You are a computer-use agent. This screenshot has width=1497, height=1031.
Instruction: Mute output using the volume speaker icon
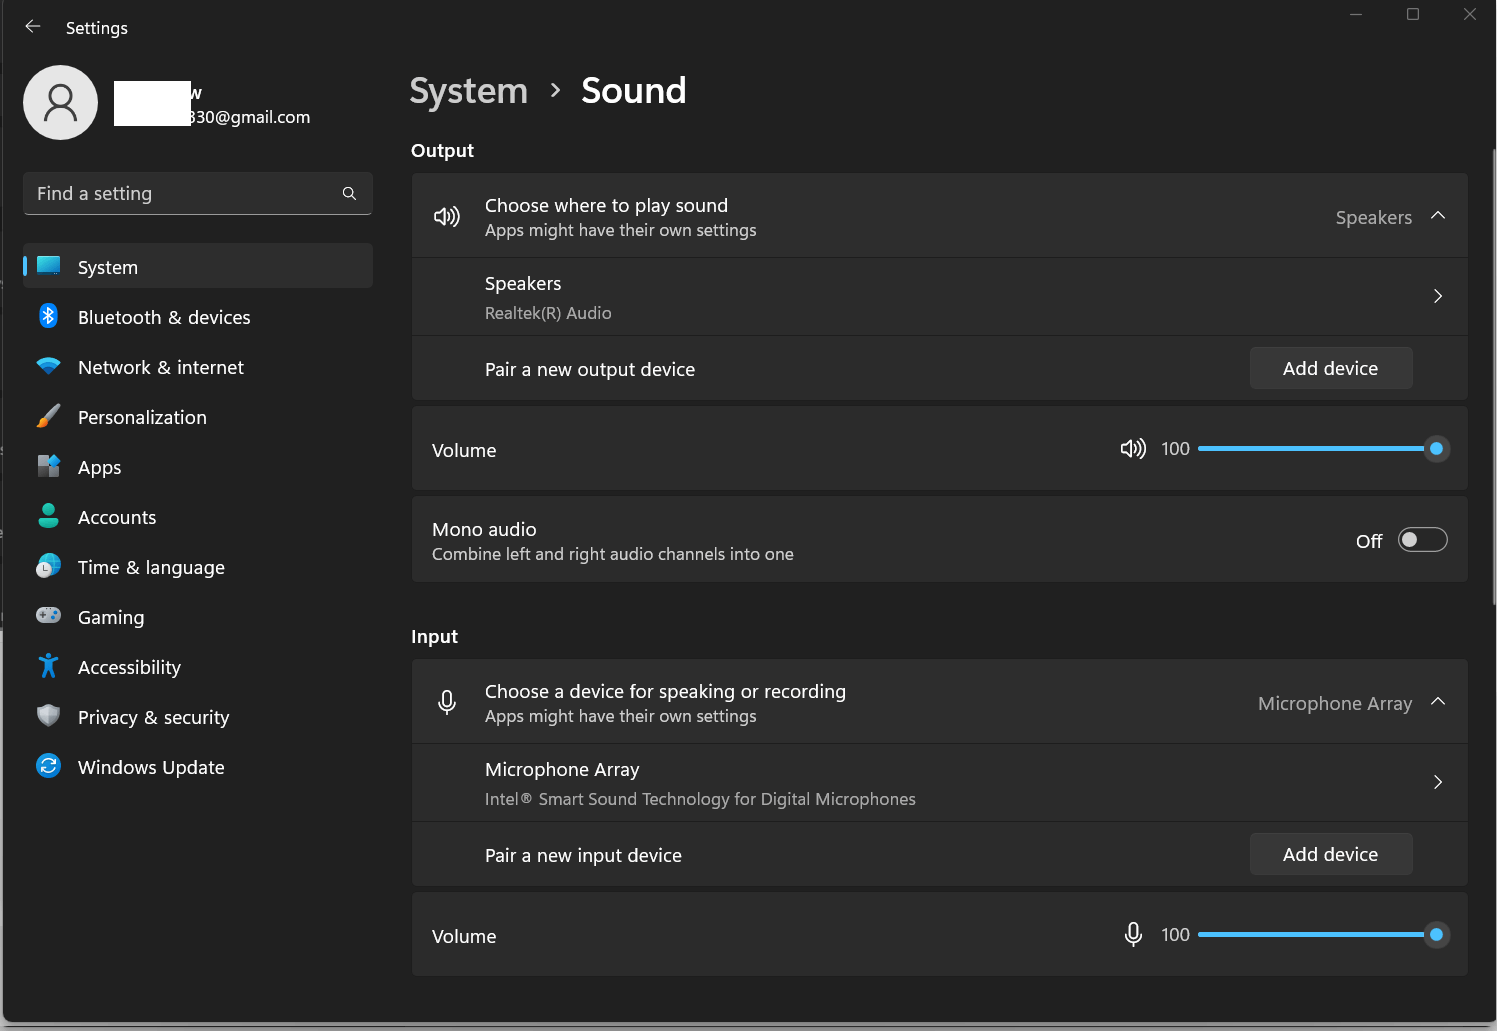pos(1132,449)
